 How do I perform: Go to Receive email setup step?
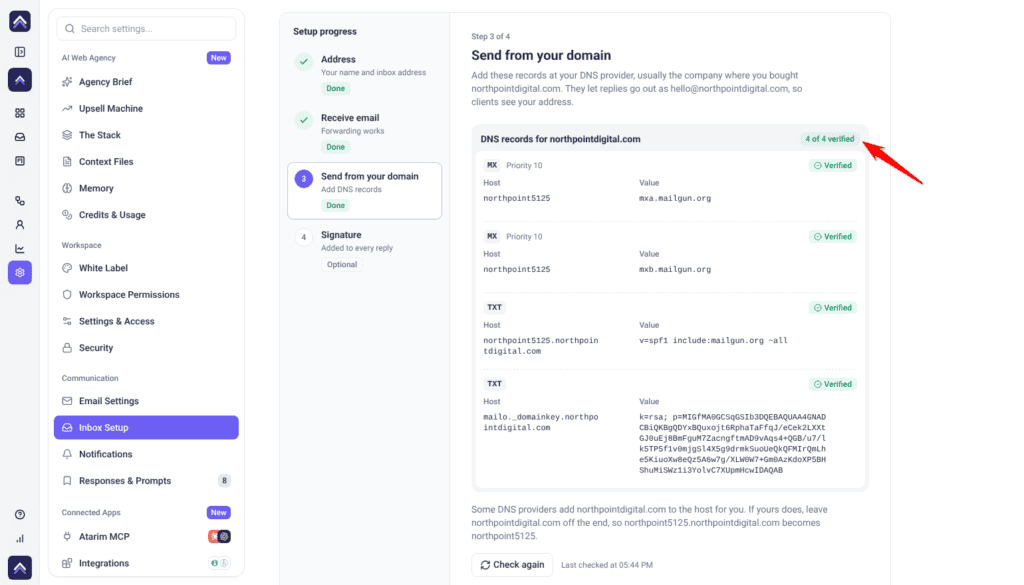point(364,132)
